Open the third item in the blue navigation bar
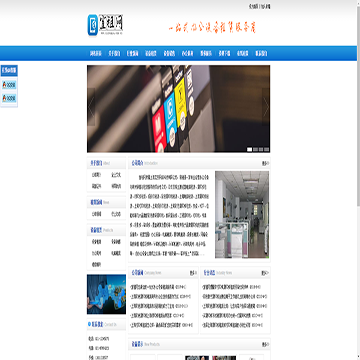 (x=132, y=53)
